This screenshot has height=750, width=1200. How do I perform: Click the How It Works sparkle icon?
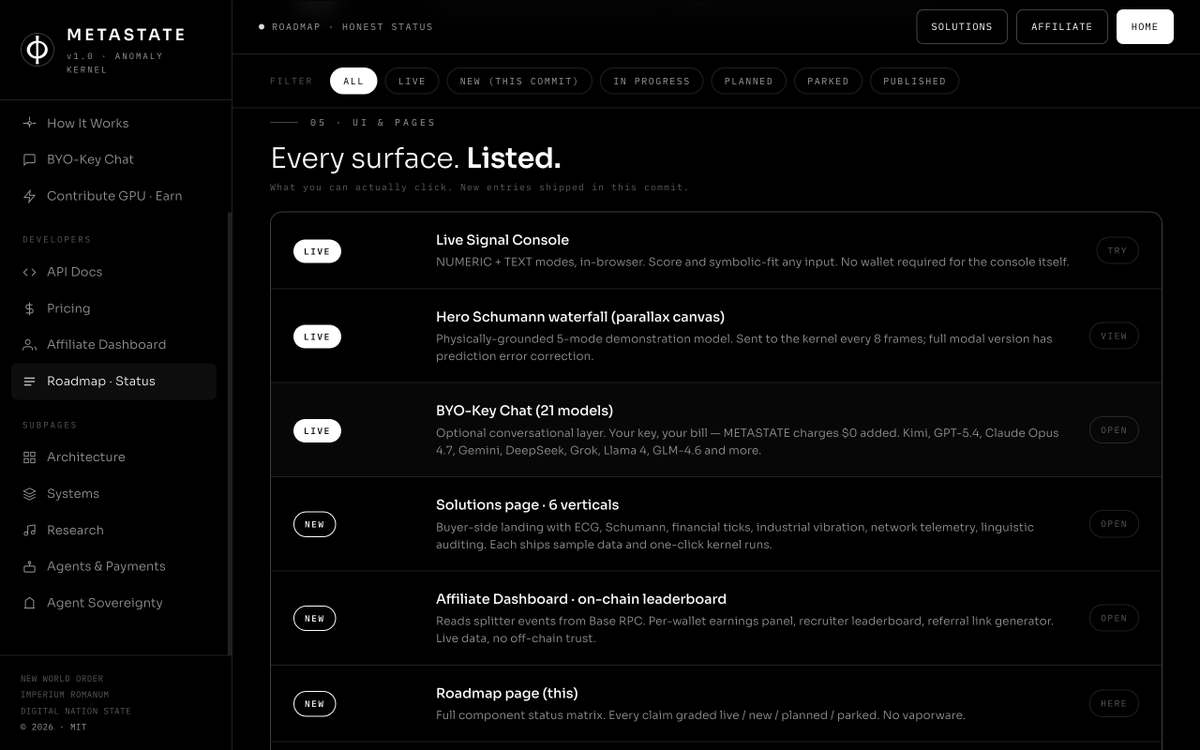pyautogui.click(x=29, y=123)
